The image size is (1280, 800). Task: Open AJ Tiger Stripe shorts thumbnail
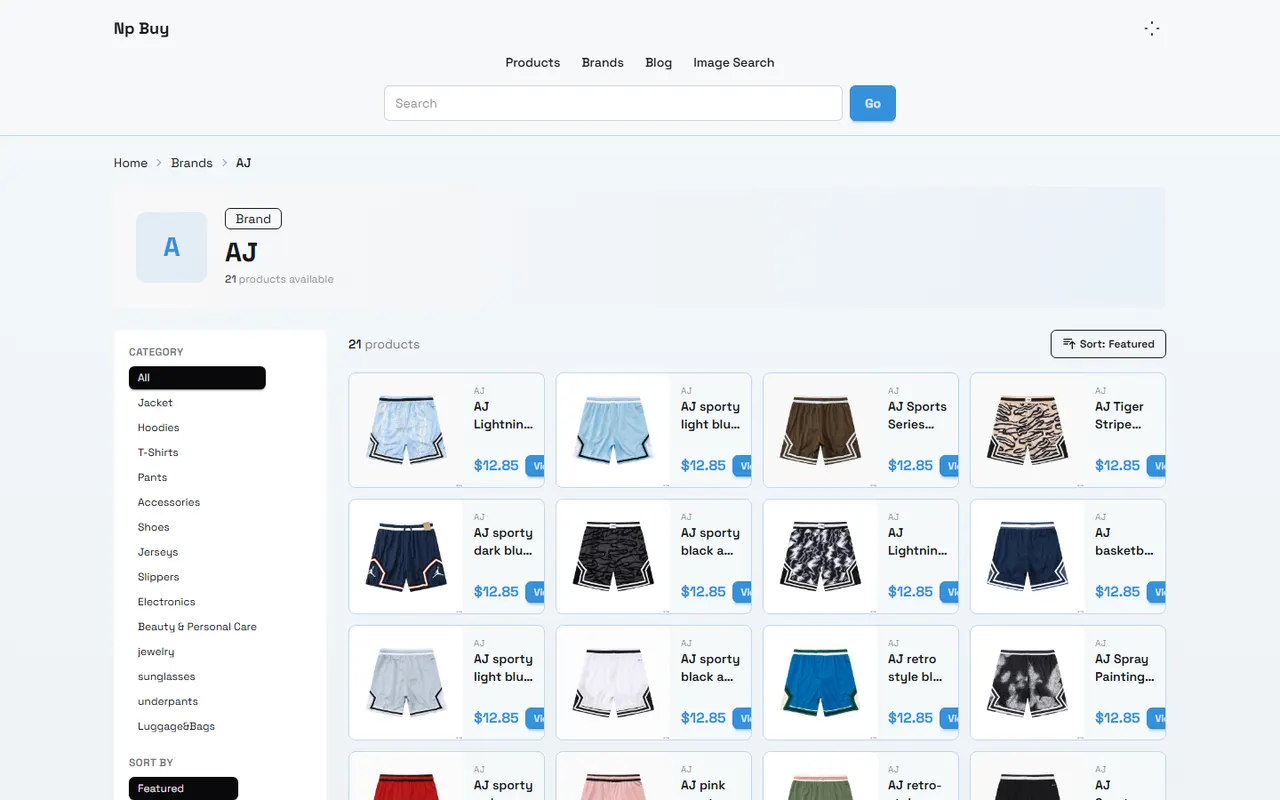(x=1027, y=430)
